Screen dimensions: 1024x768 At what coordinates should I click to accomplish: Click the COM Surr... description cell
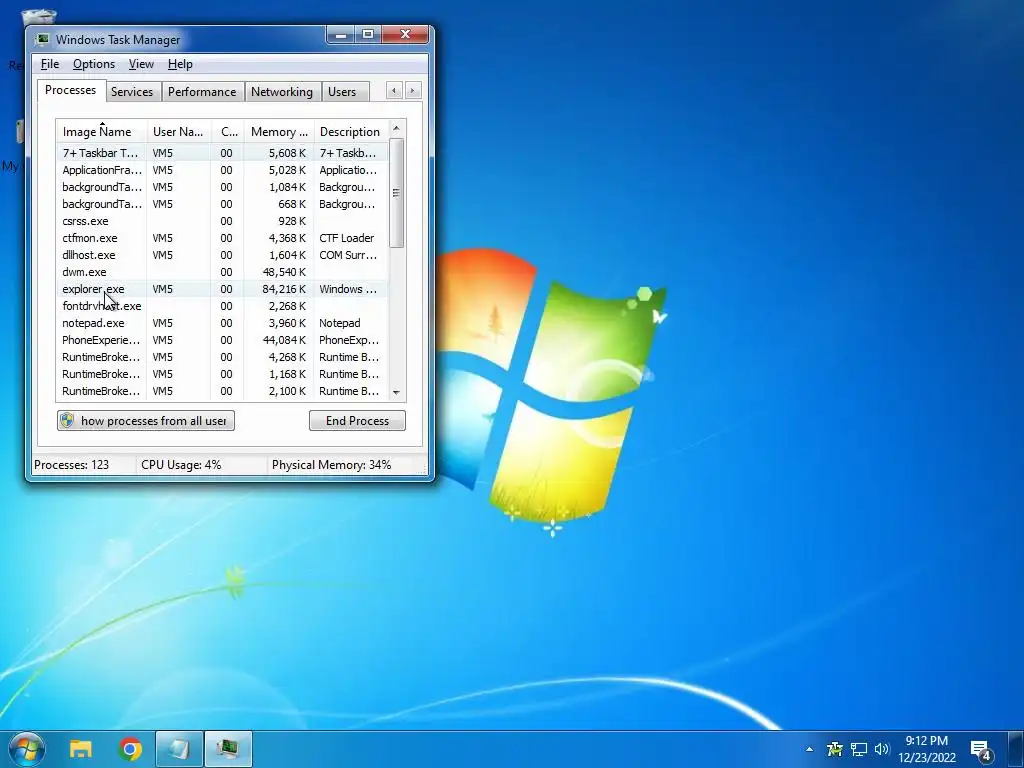click(347, 255)
